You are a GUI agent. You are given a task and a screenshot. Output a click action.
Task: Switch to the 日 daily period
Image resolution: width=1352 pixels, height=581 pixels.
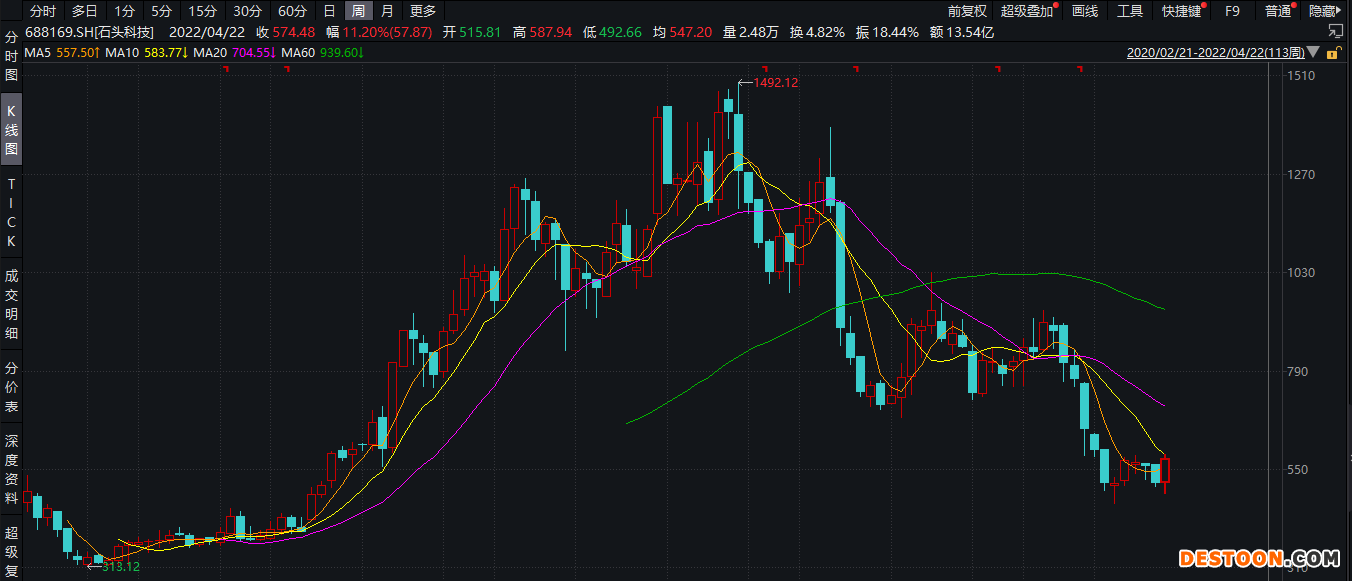[x=329, y=11]
